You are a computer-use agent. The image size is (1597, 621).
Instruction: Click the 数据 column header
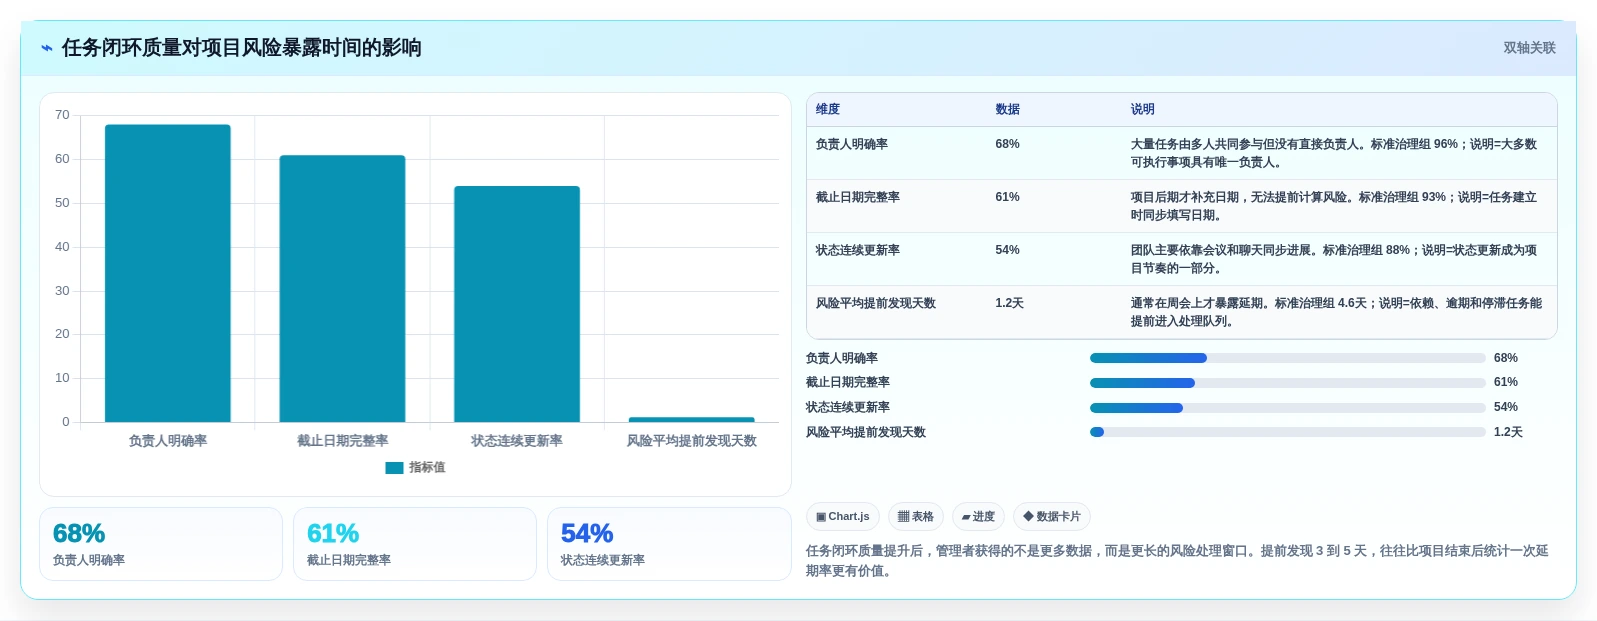pos(1007,109)
